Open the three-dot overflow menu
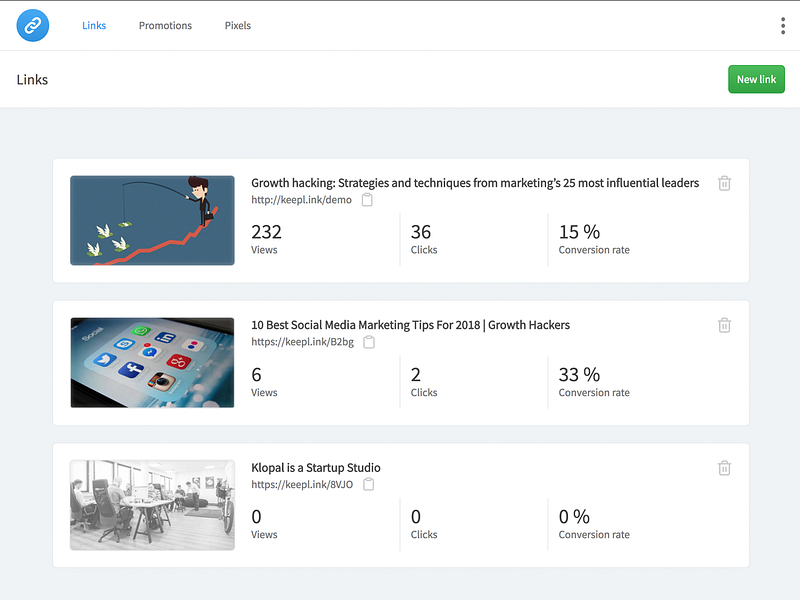 [783, 26]
